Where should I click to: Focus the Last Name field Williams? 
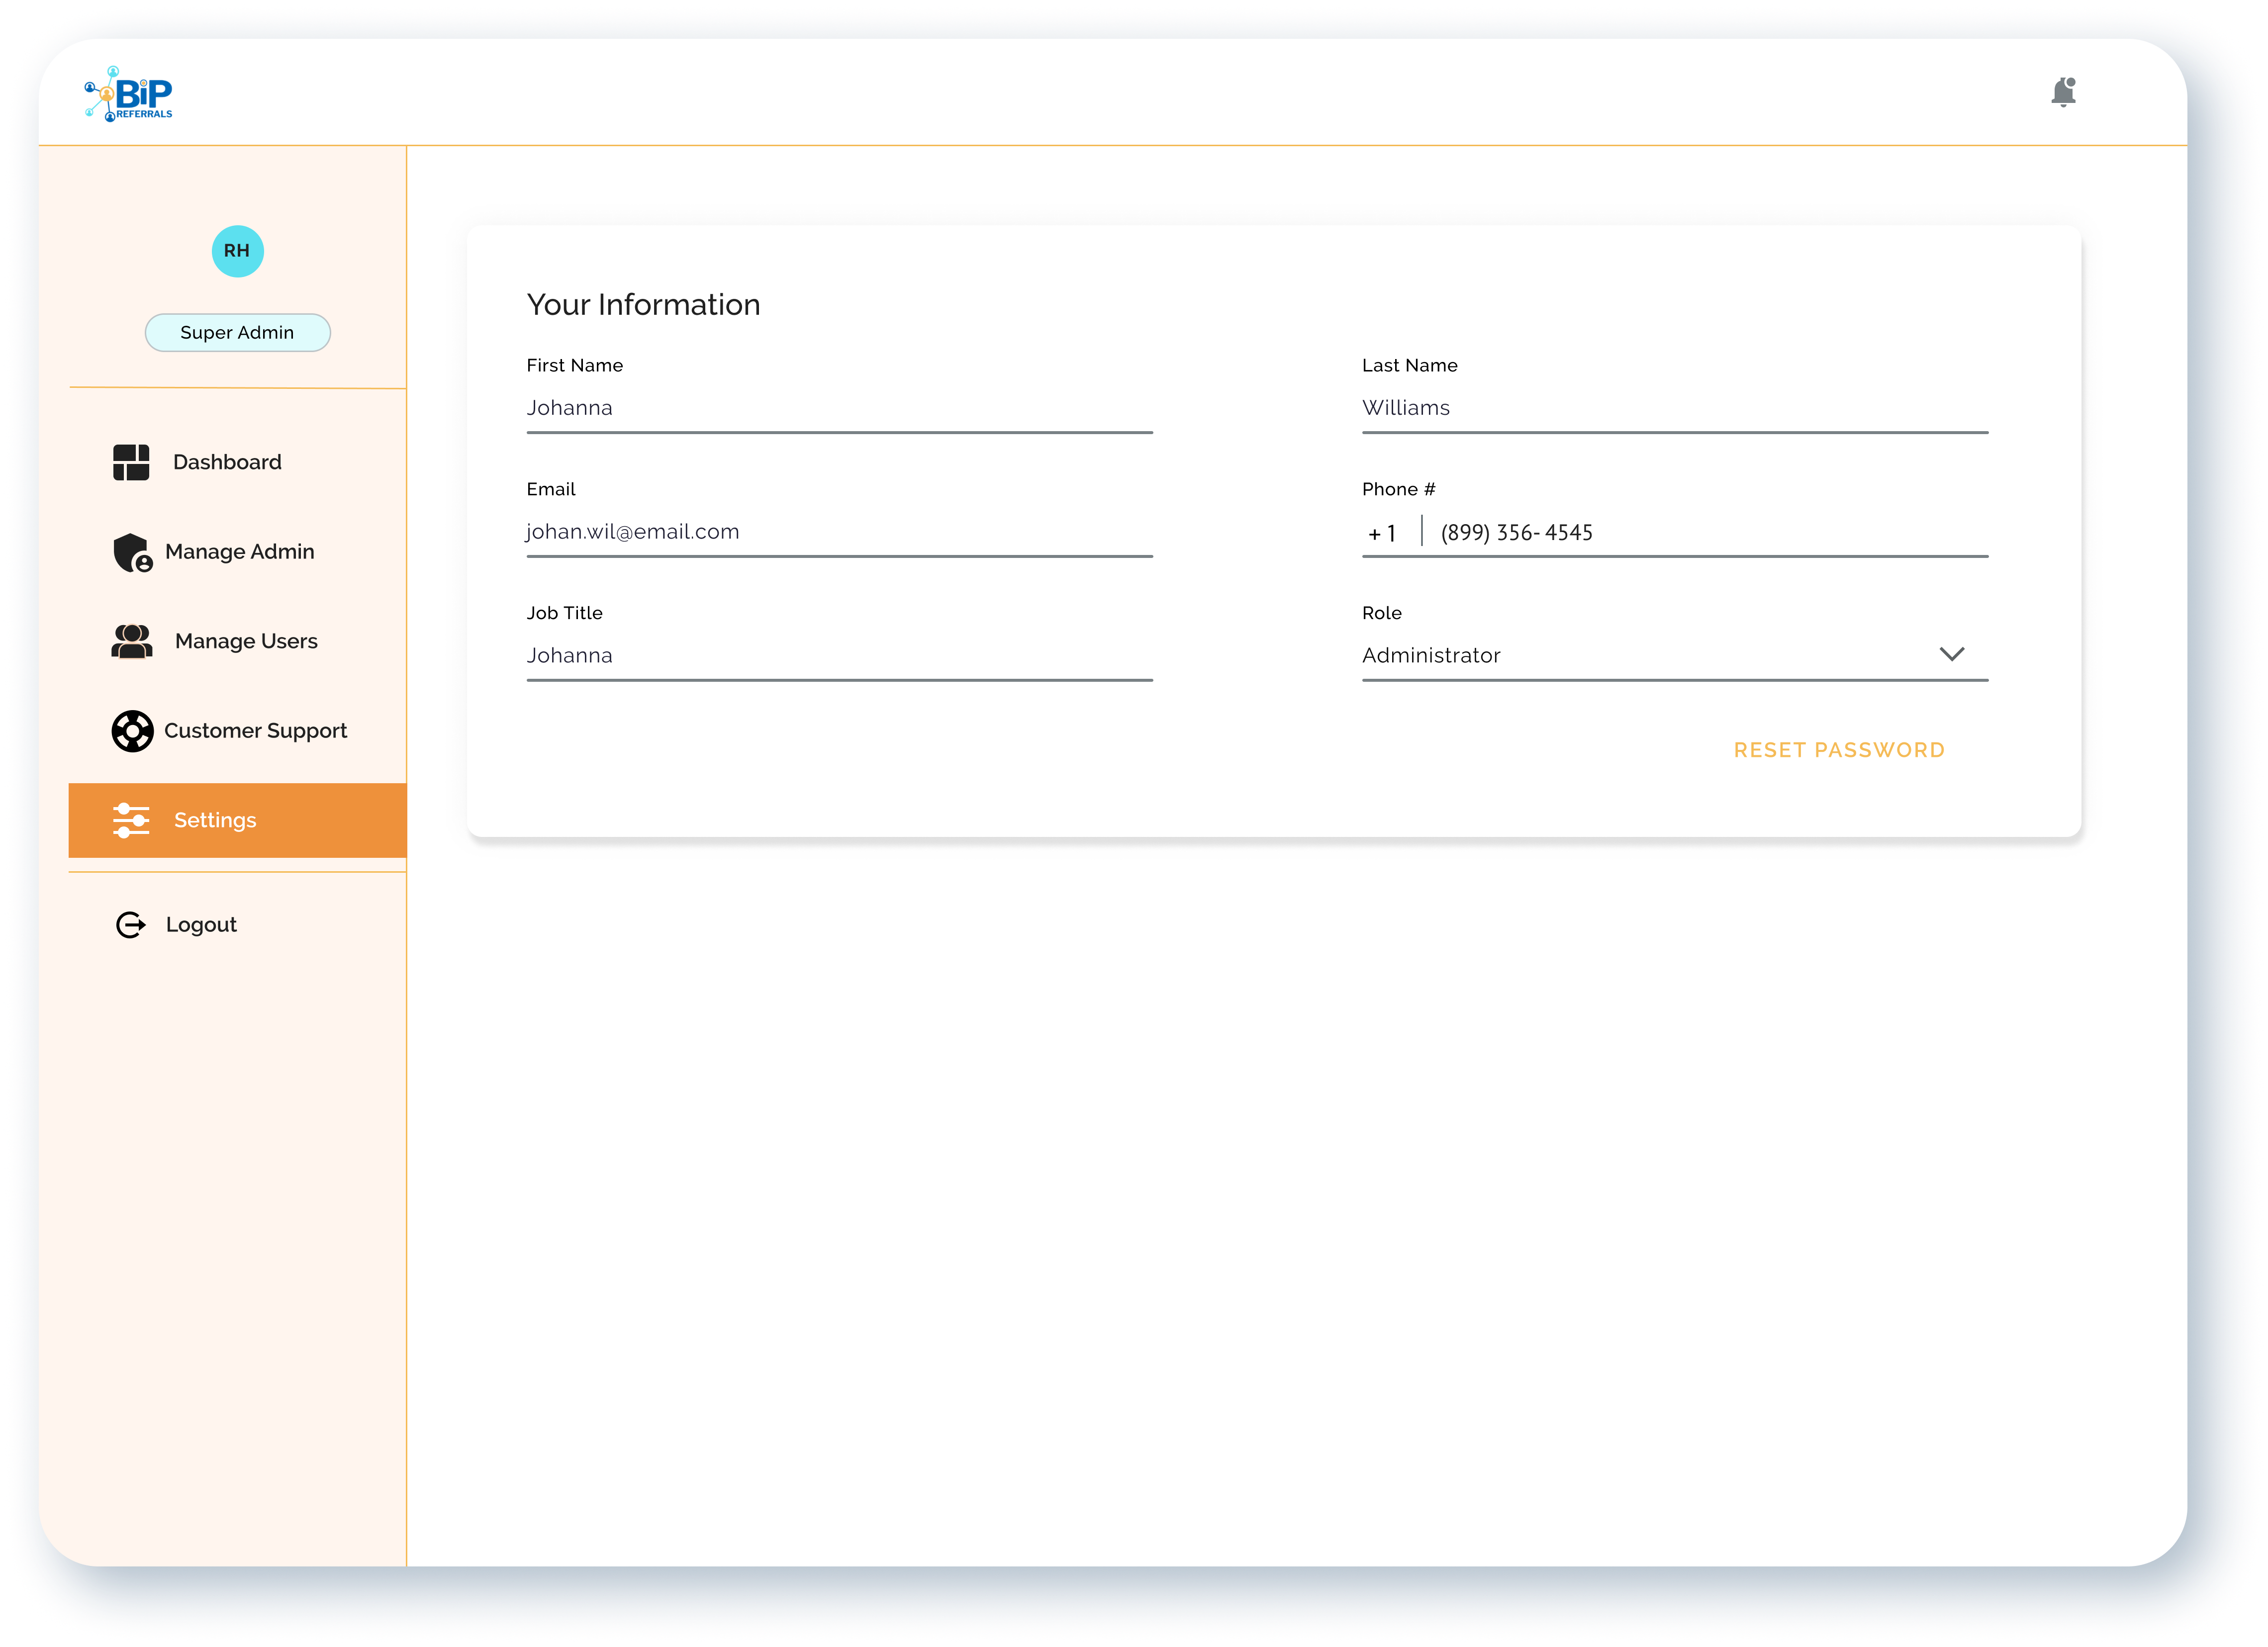coord(1674,409)
